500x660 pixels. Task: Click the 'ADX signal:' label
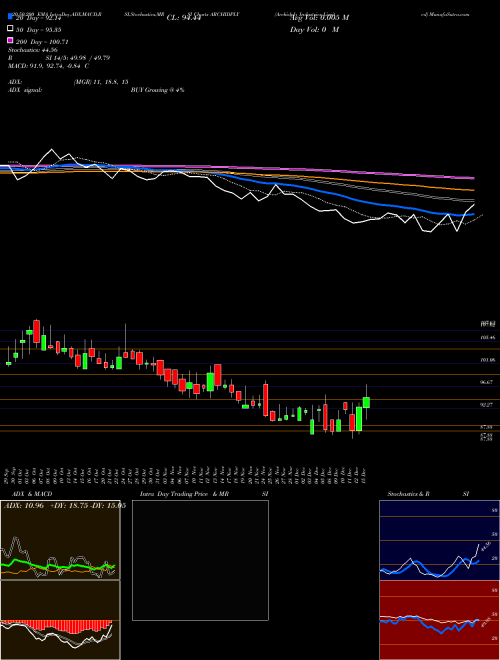click(x=25, y=90)
